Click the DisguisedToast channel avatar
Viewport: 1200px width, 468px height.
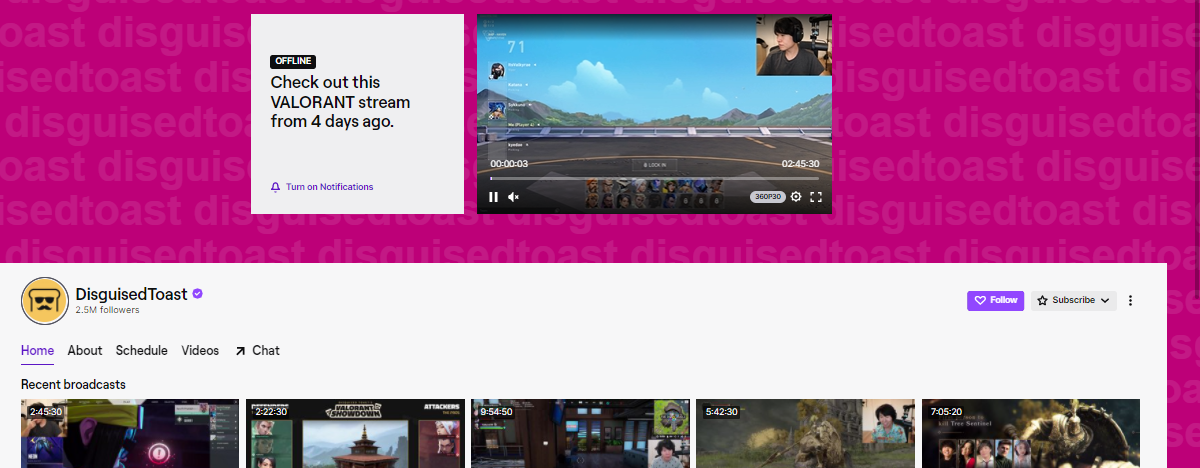44,300
